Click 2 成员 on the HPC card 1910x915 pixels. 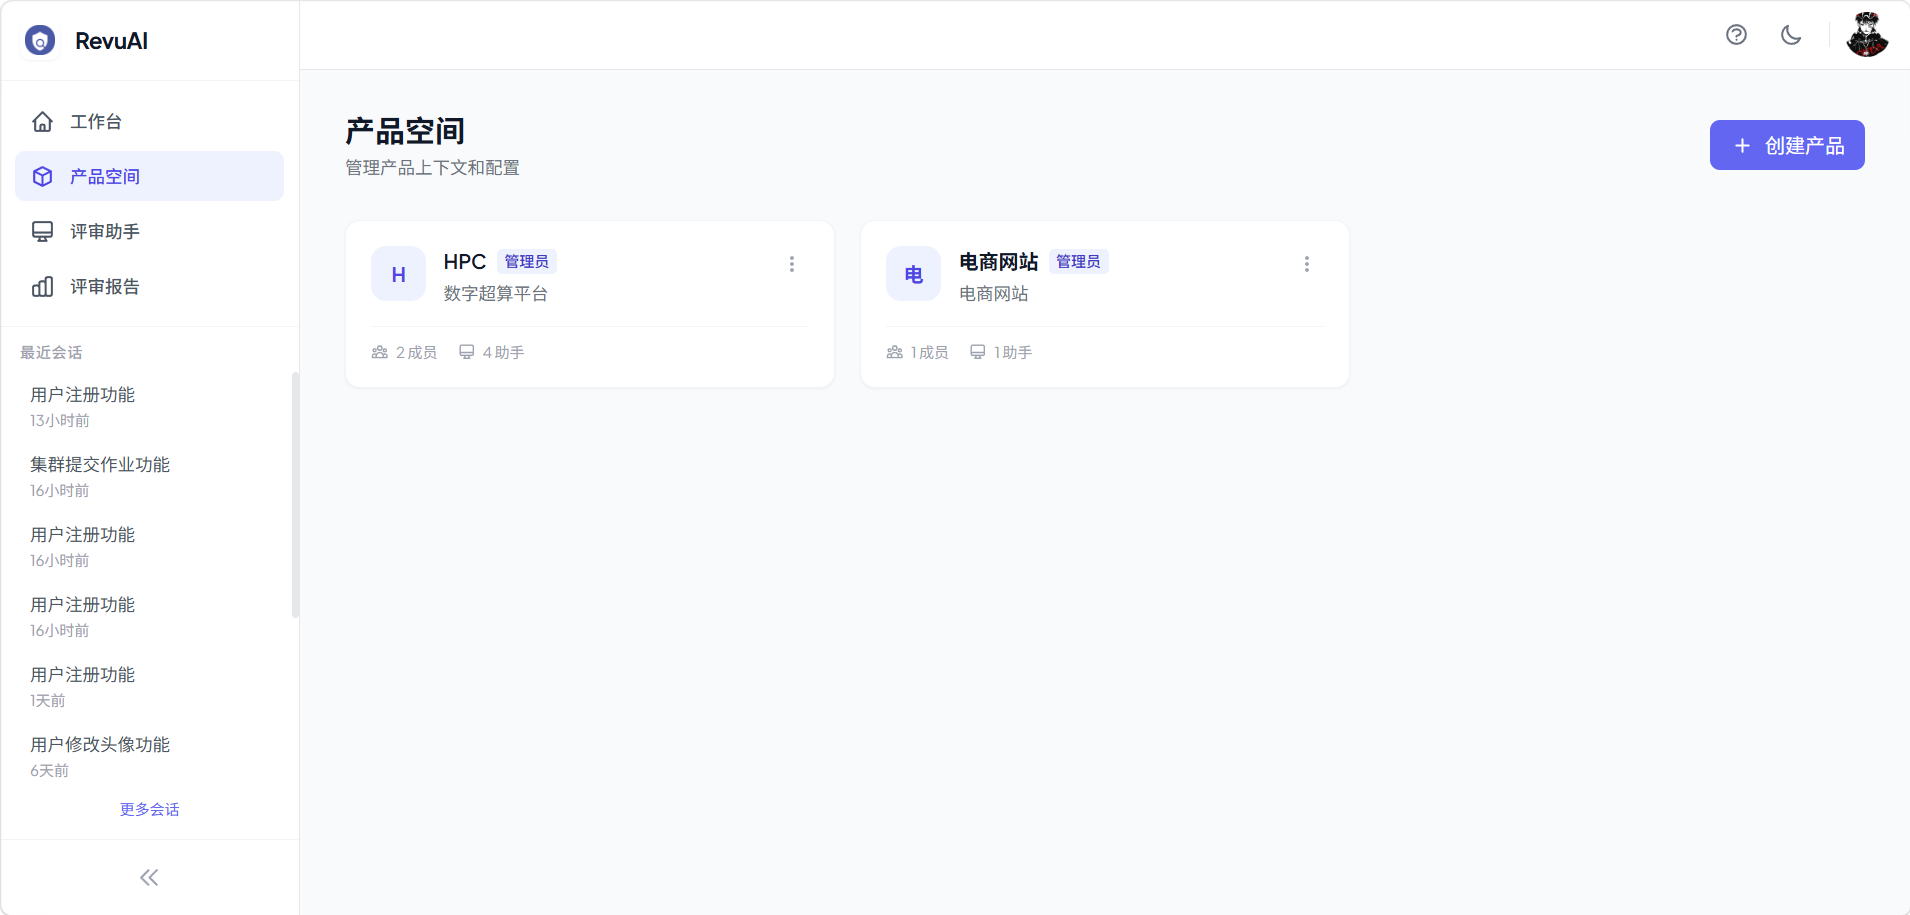point(404,352)
